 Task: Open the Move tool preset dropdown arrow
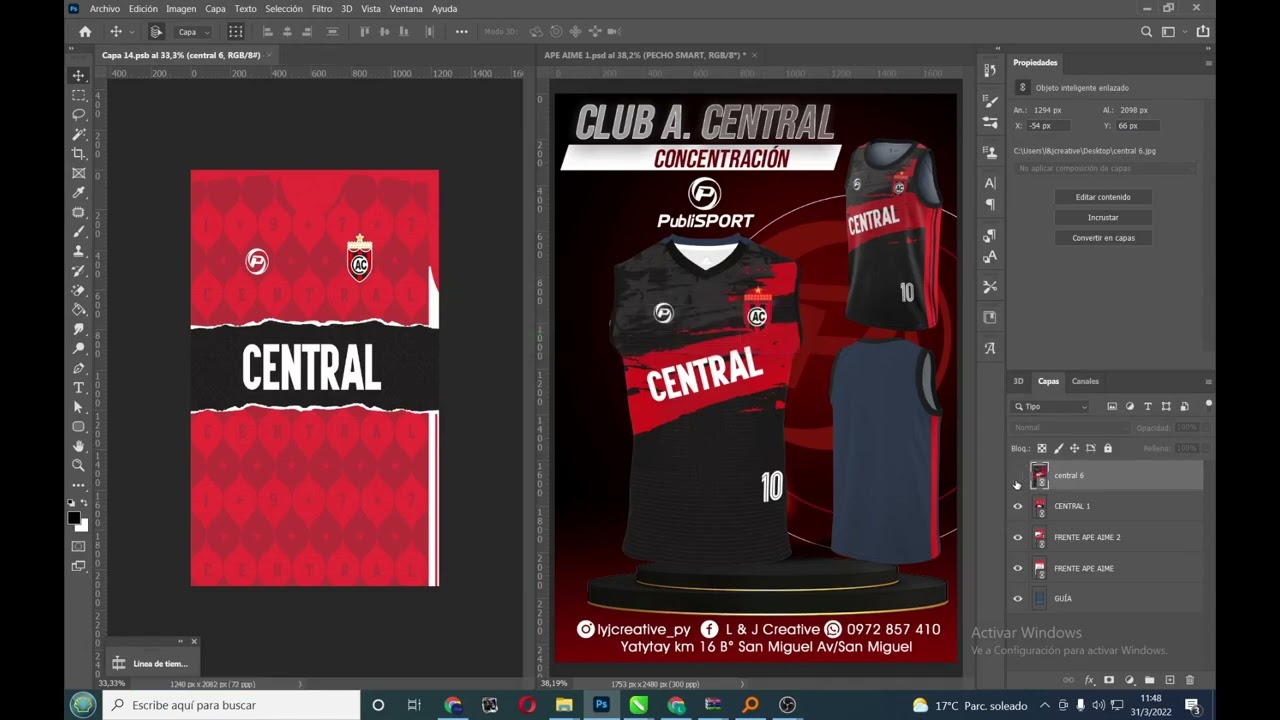pyautogui.click(x=131, y=32)
